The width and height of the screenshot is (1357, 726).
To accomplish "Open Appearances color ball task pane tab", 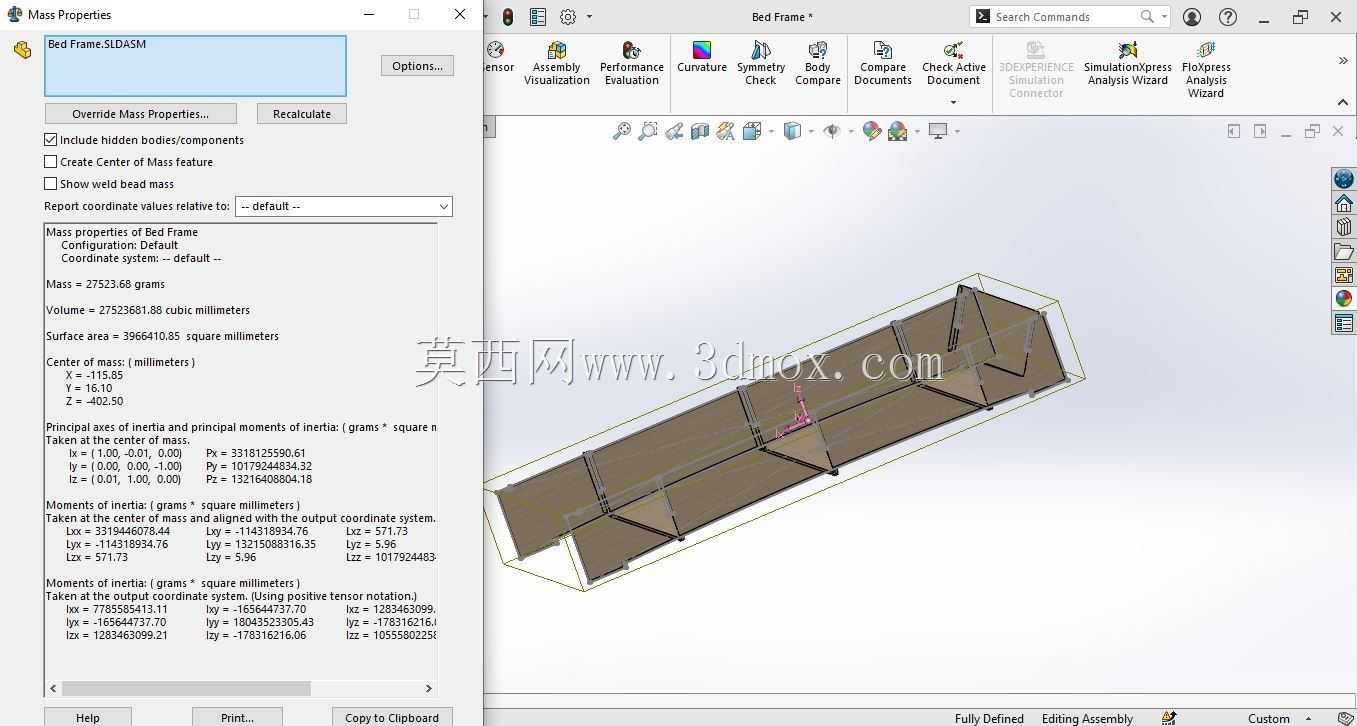I will [x=1343, y=299].
